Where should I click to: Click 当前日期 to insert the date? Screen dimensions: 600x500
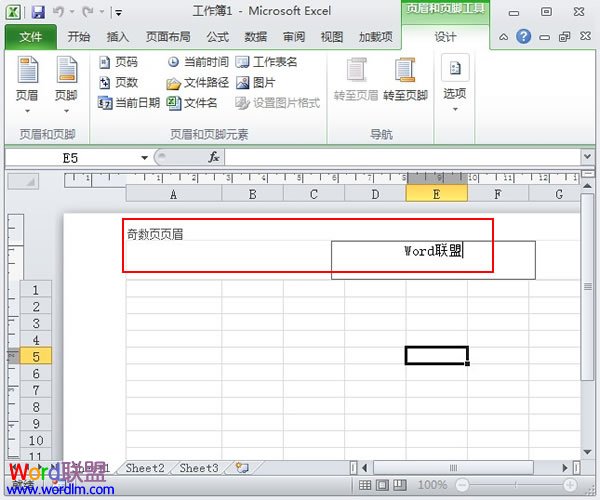[x=129, y=103]
